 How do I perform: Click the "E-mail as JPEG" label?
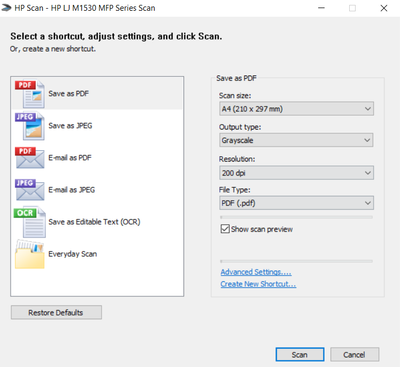tap(72, 190)
